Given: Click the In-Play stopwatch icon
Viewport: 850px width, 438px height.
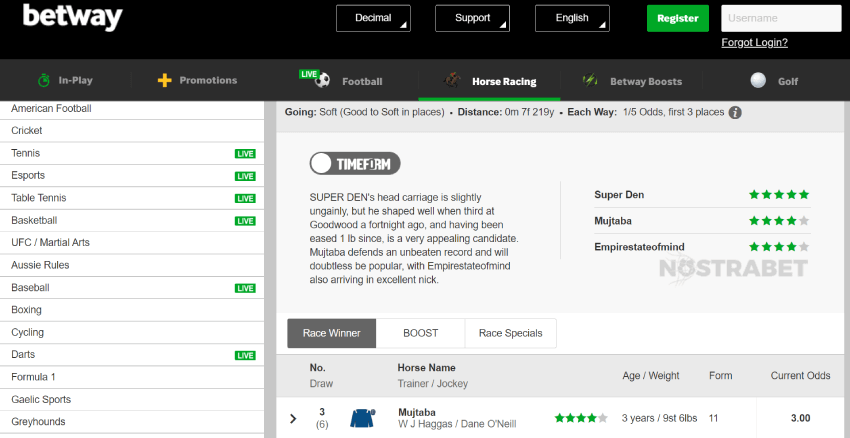Looking at the screenshot, I should [x=44, y=80].
